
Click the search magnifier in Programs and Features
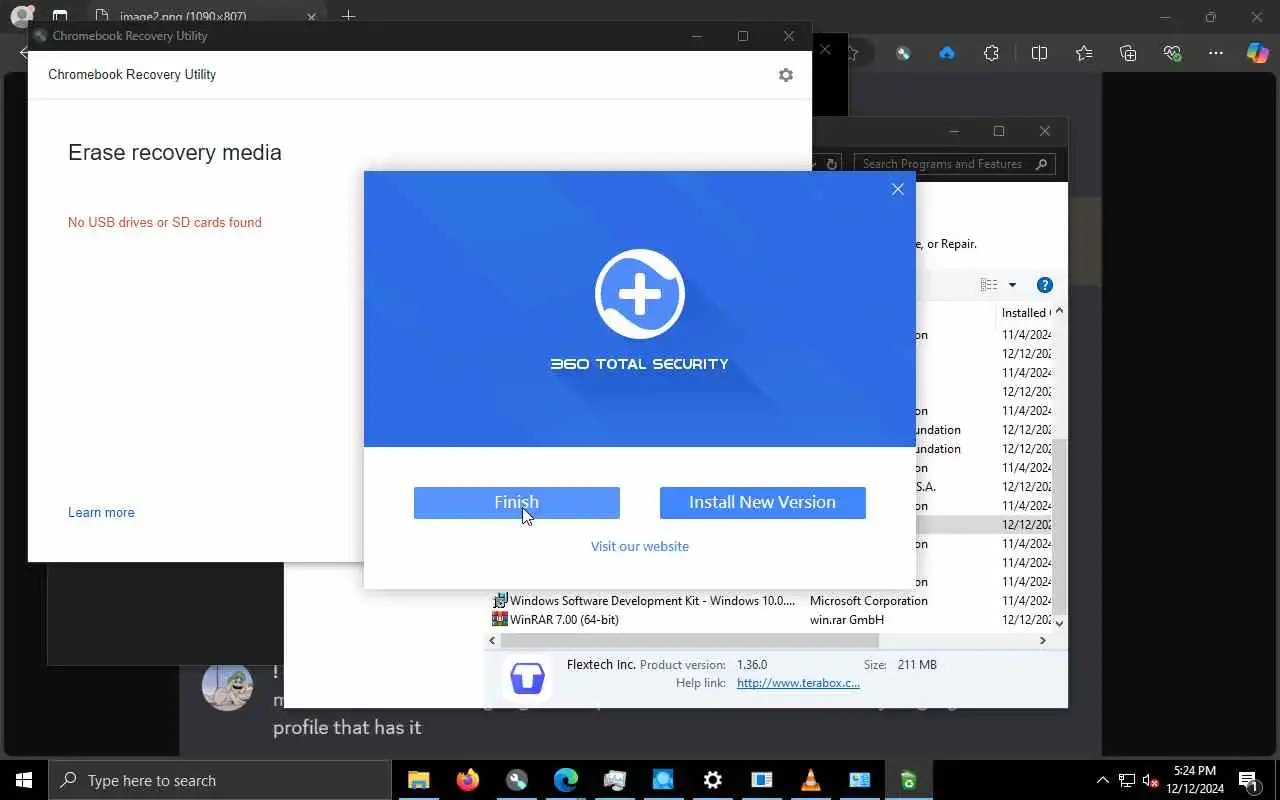(1042, 164)
